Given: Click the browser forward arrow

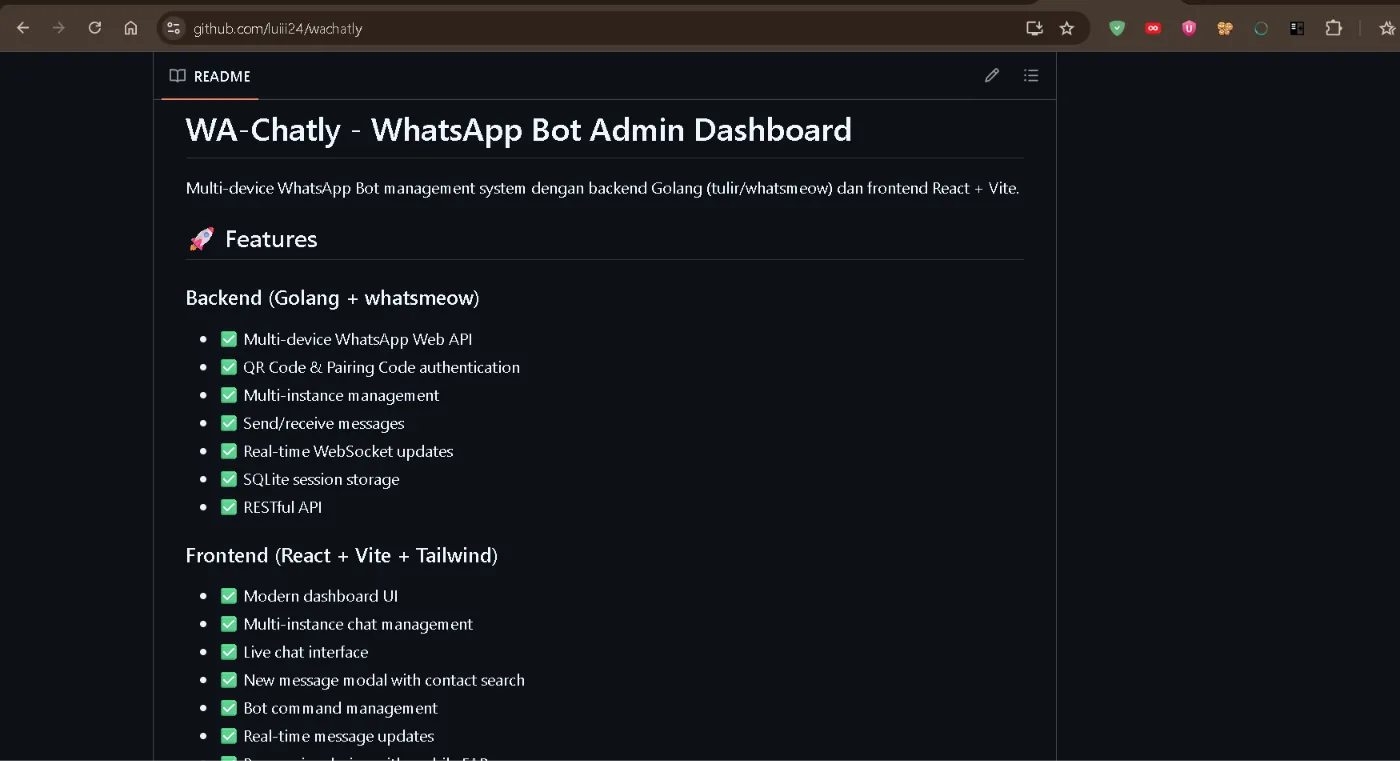Looking at the screenshot, I should point(59,28).
